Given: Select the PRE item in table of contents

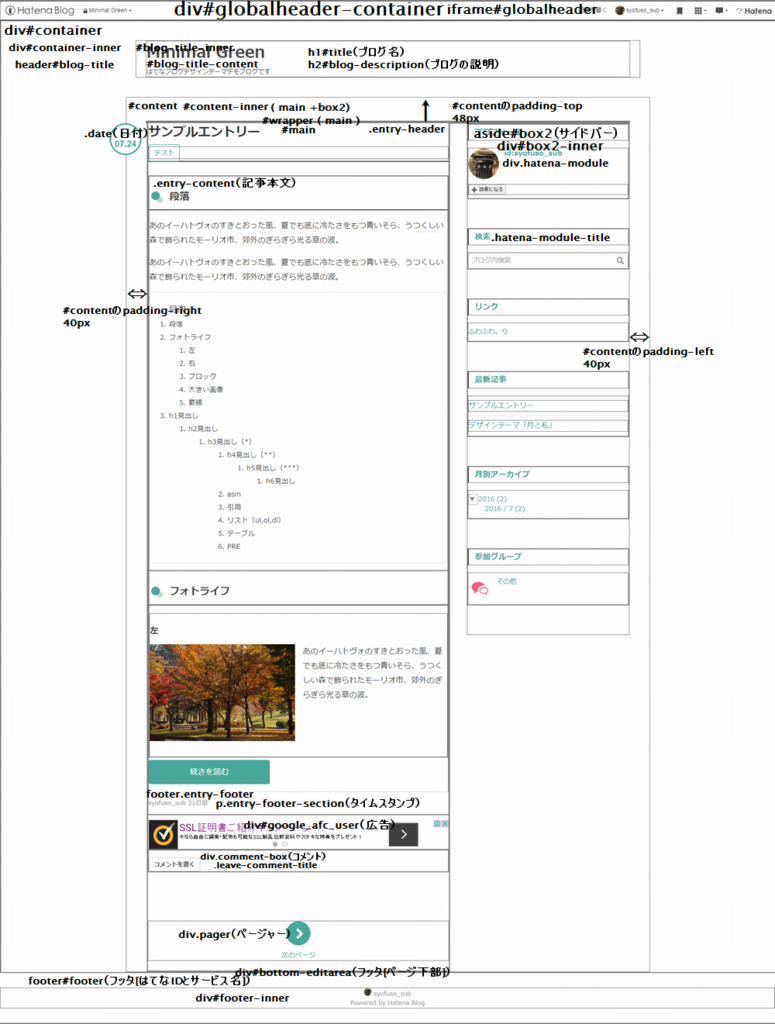Looking at the screenshot, I should click(x=234, y=546).
